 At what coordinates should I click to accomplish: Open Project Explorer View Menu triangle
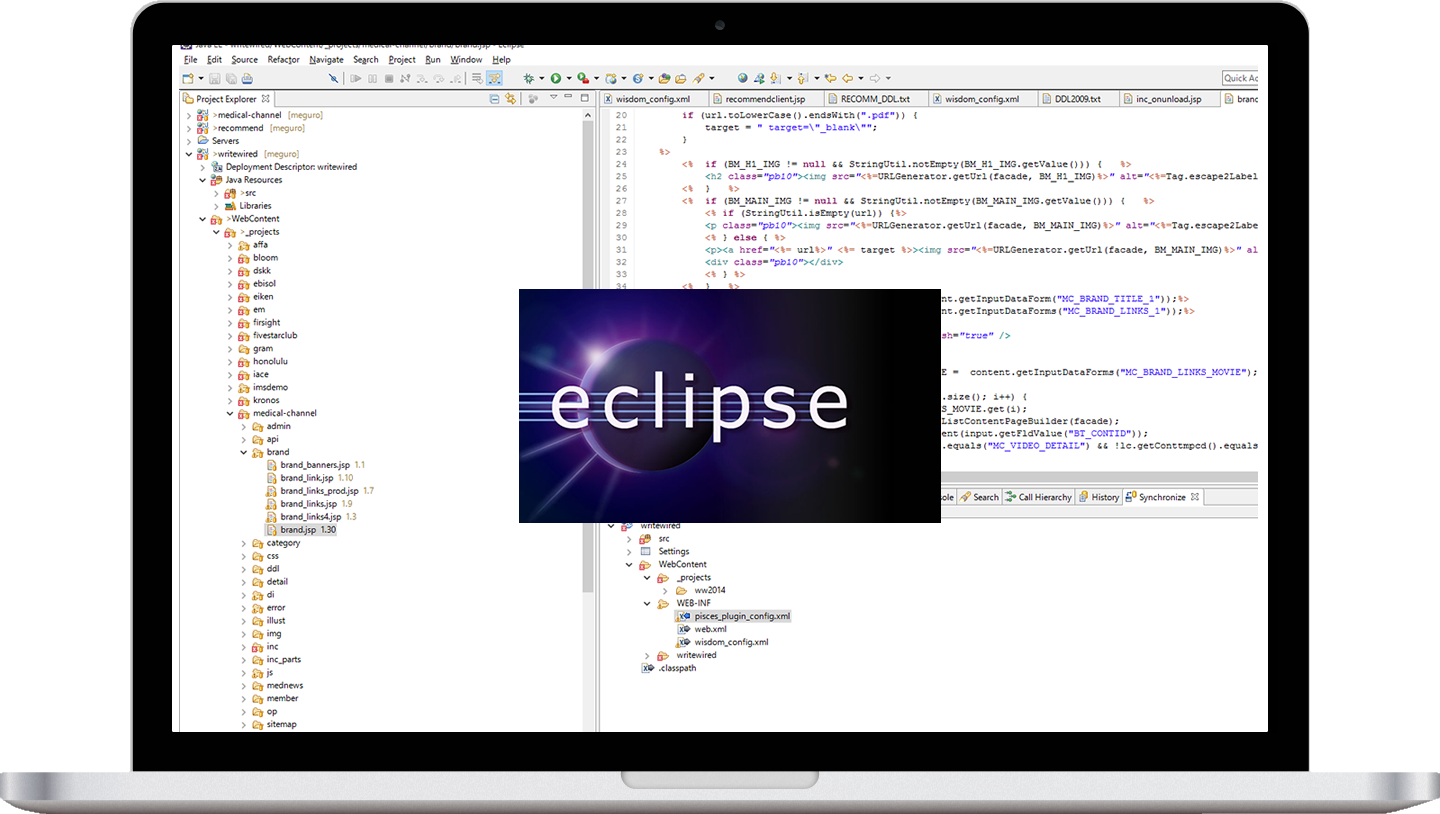(x=554, y=97)
